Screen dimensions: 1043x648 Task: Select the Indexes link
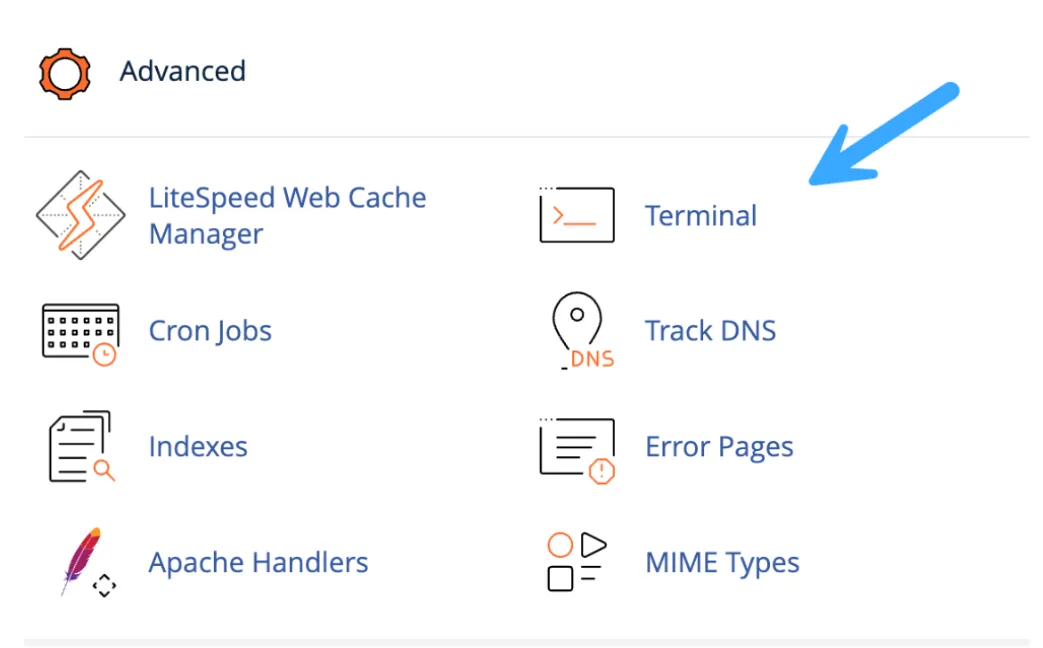pos(198,446)
